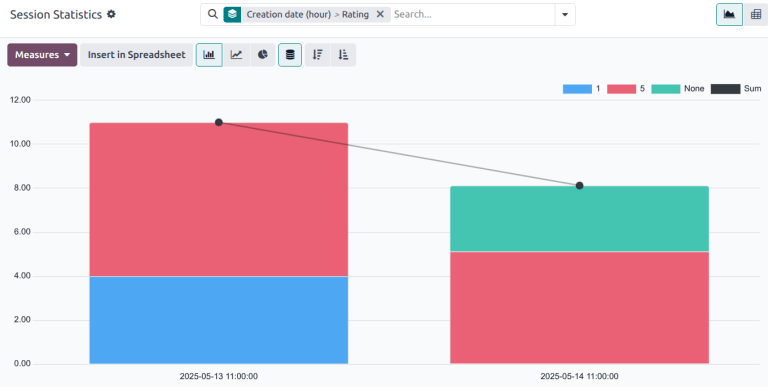Screen dimensions: 768x387
Task: Click the group-by layers icon in filter
Action: [x=232, y=15]
